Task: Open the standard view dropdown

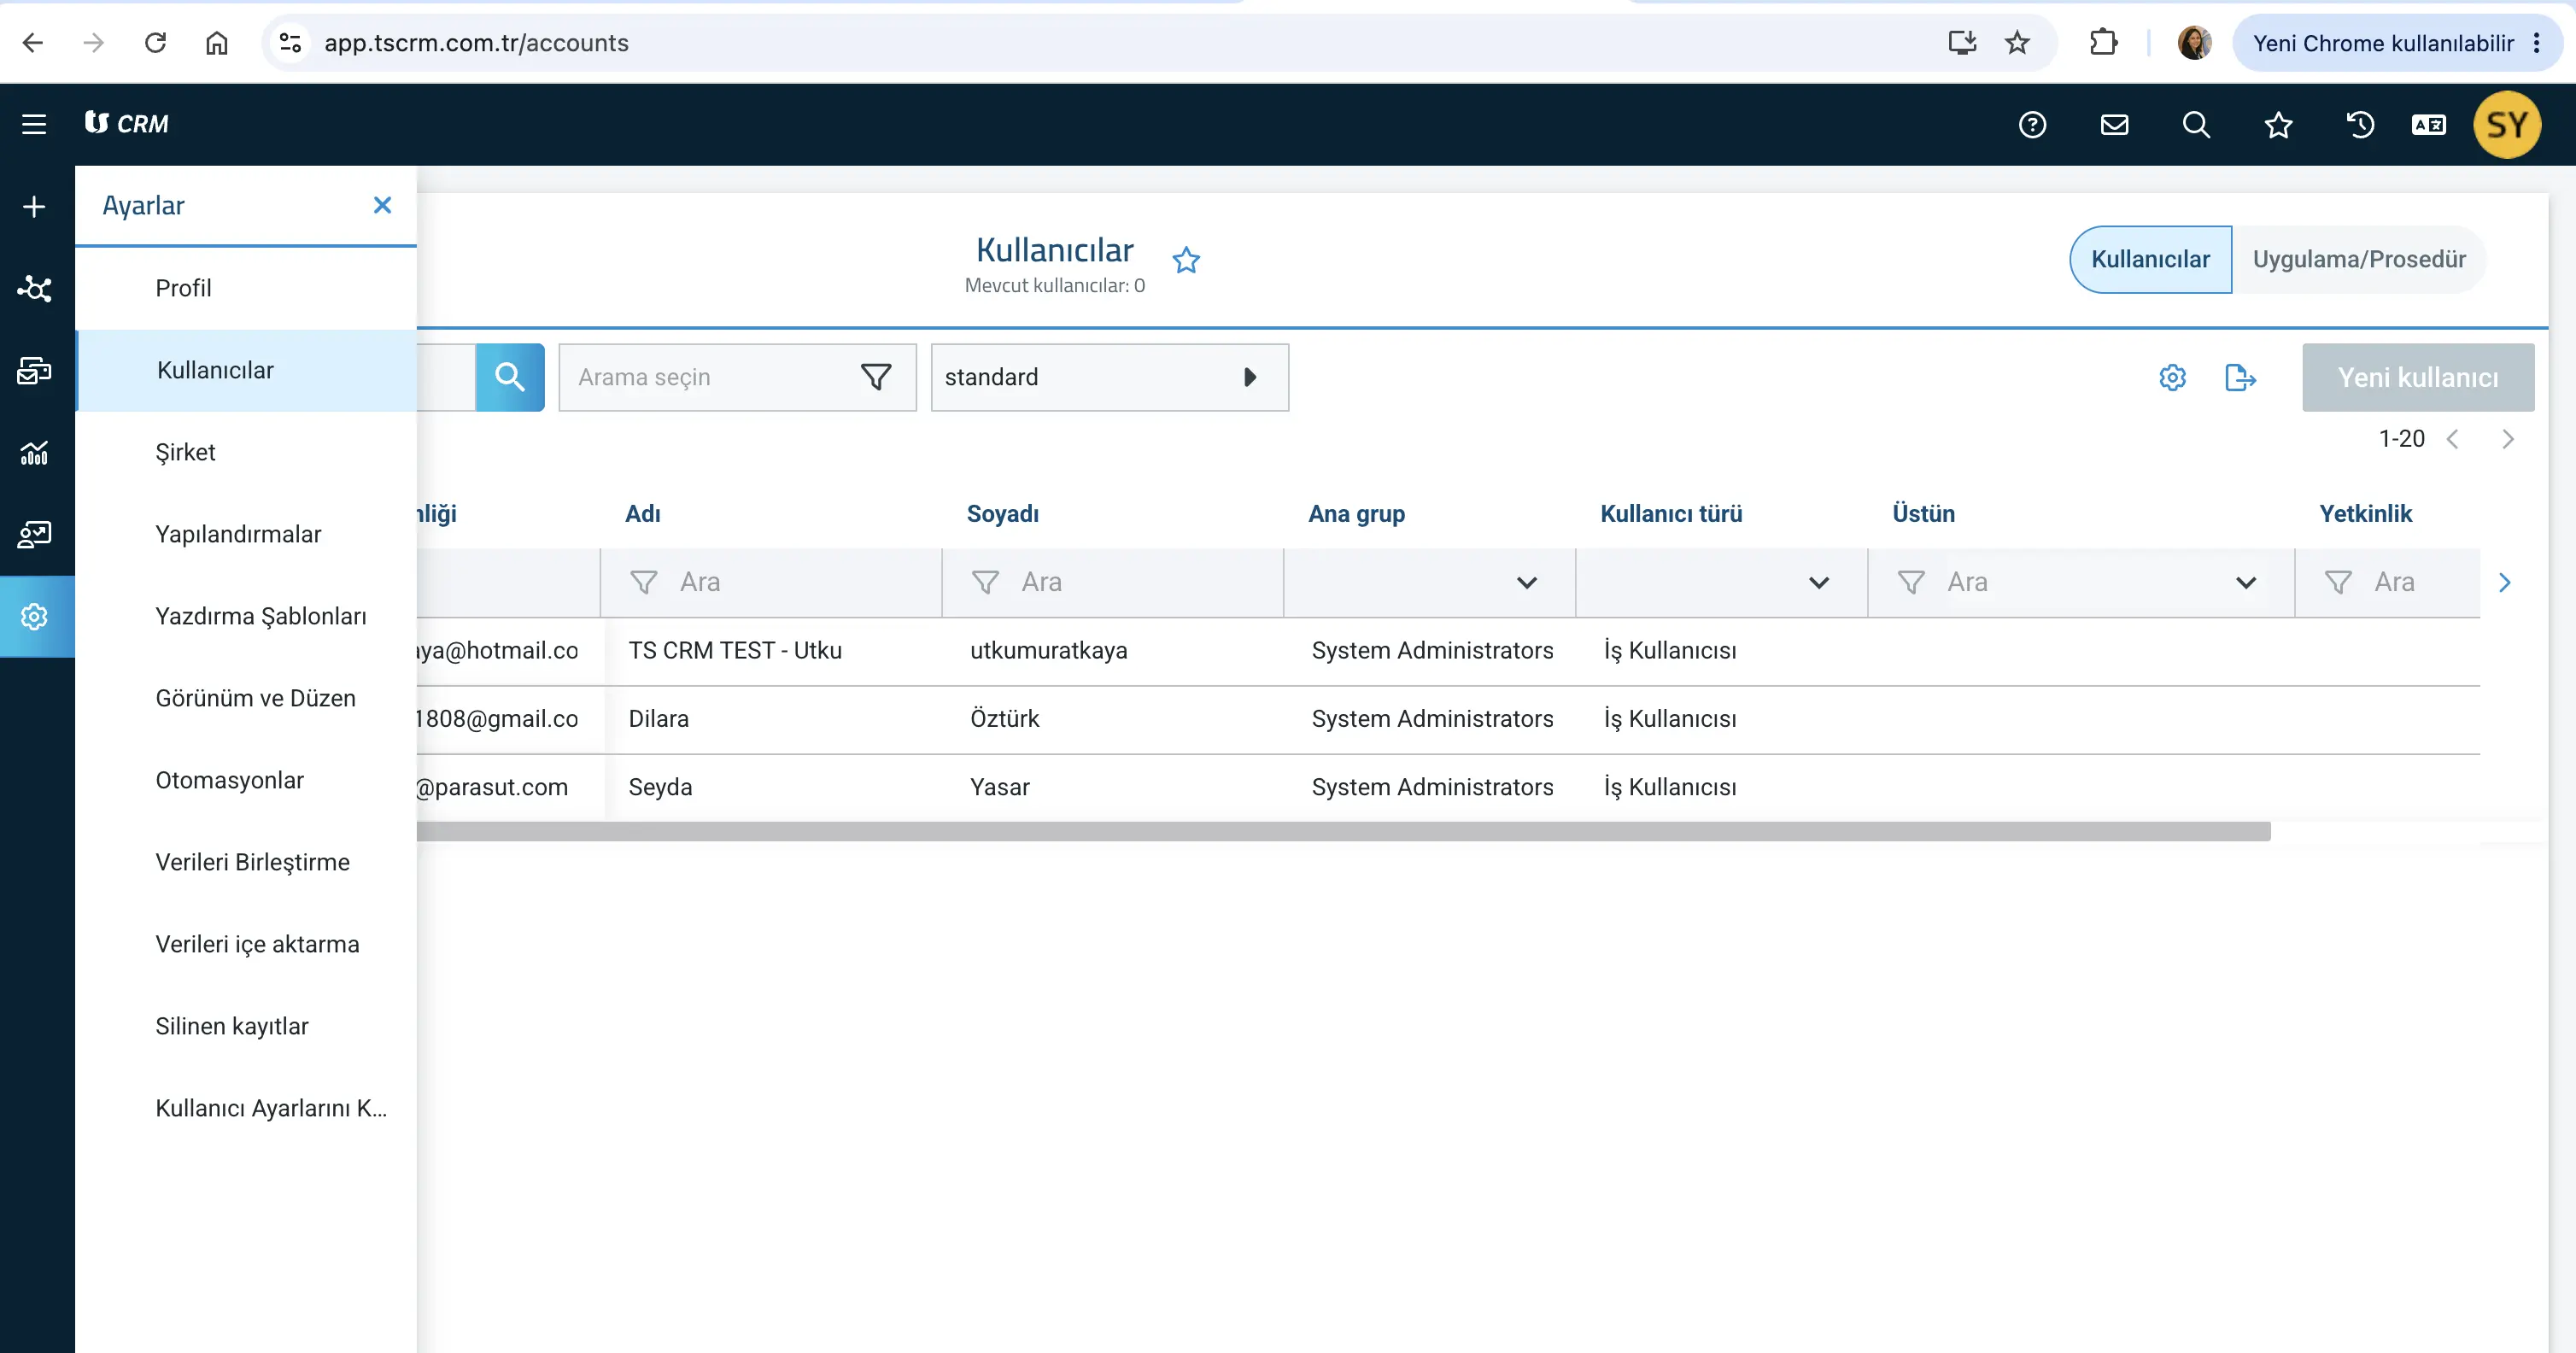Action: pyautogui.click(x=1110, y=377)
